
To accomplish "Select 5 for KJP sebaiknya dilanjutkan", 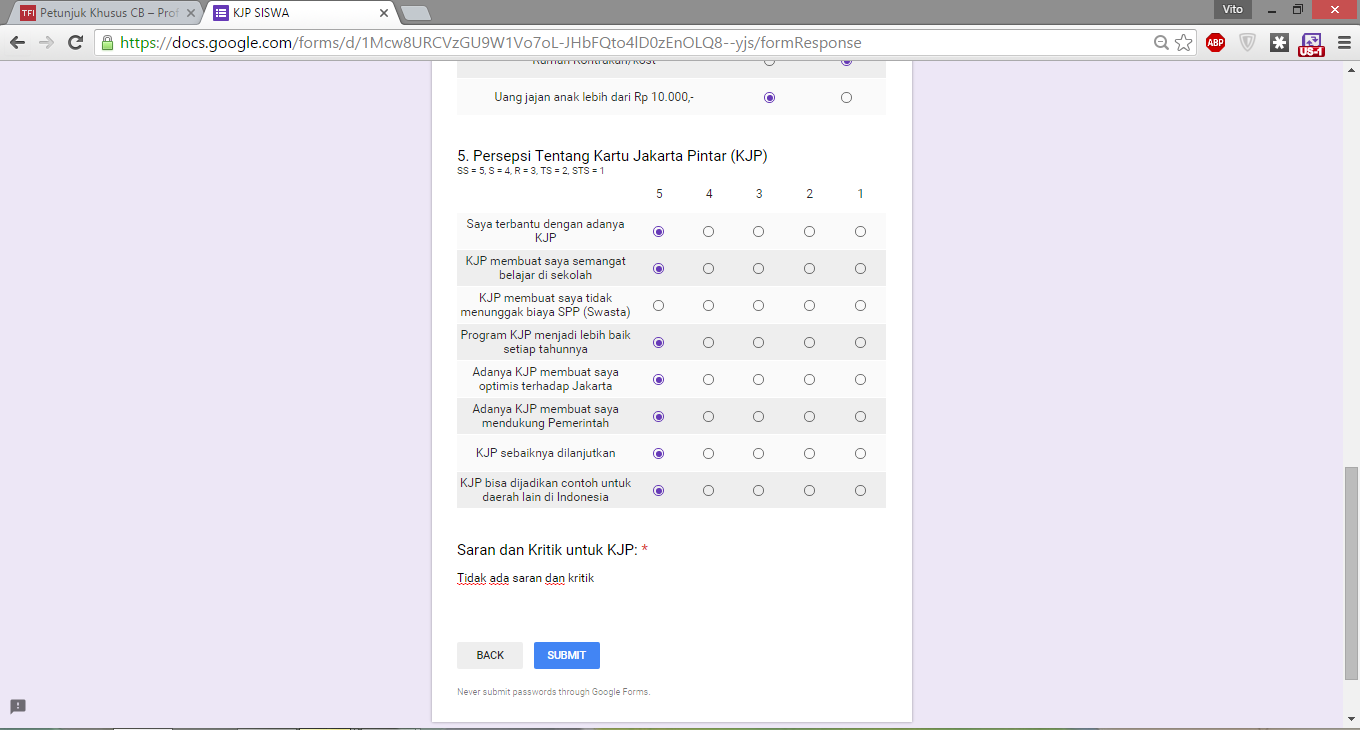I will point(658,453).
